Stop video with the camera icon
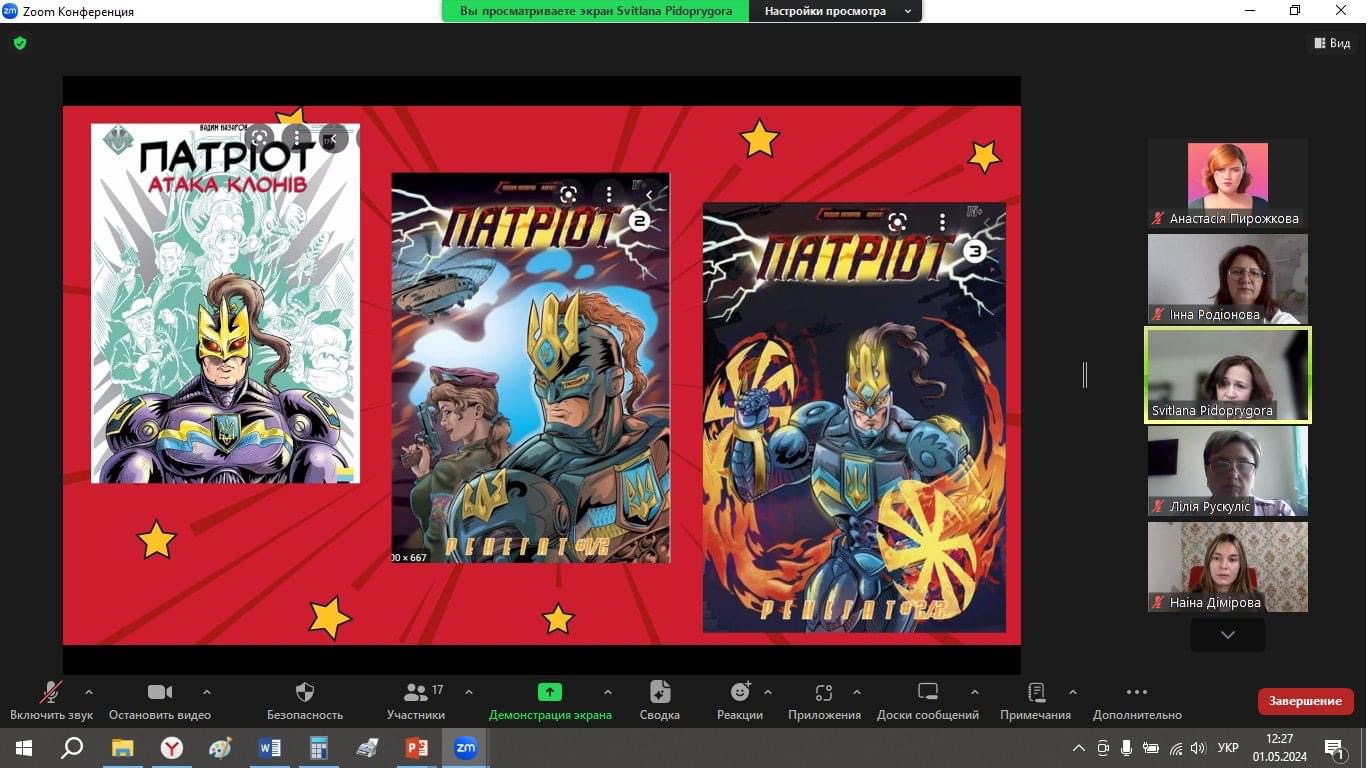1372x768 pixels. coord(160,692)
